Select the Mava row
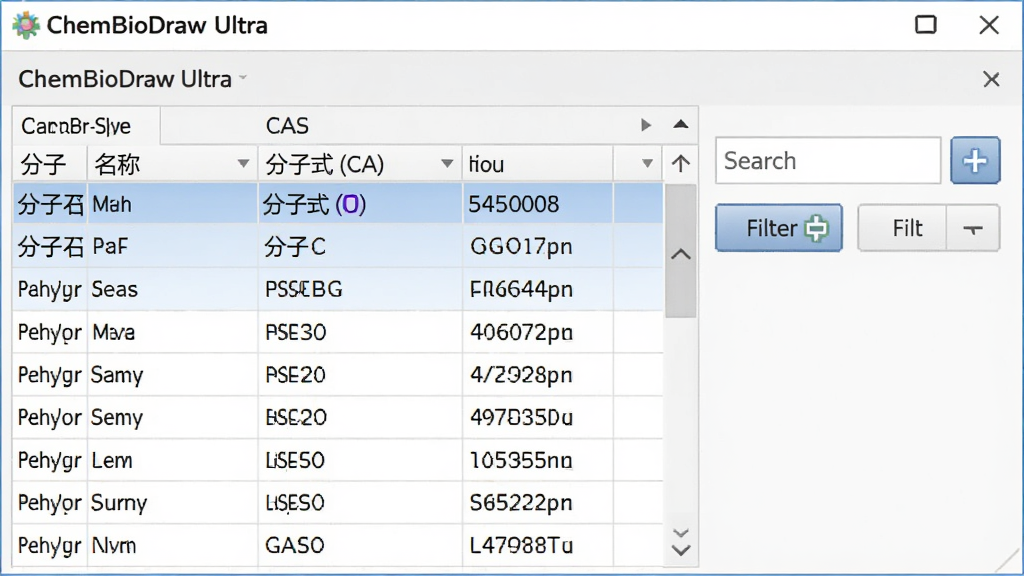This screenshot has height=576, width=1024. coord(338,332)
